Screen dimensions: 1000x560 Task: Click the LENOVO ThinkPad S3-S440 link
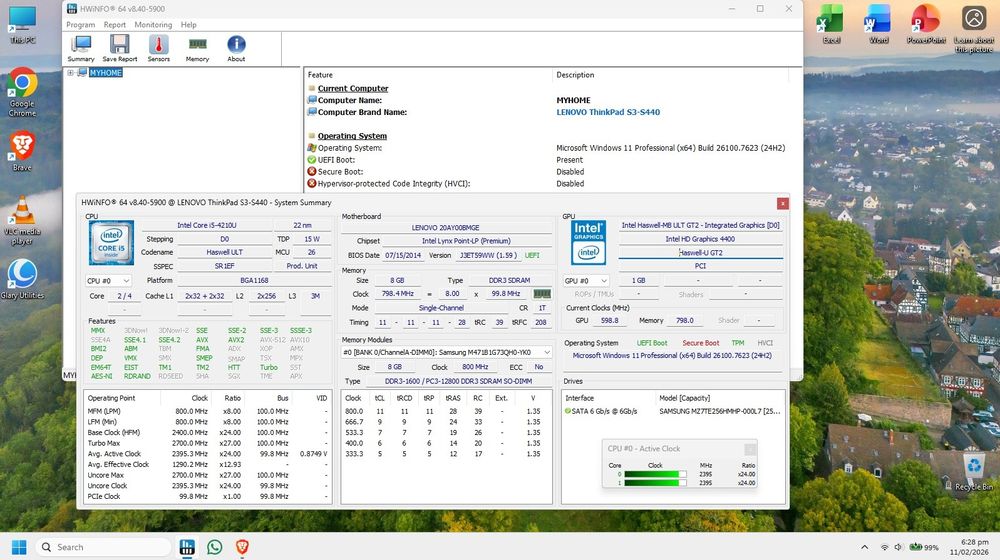point(608,112)
